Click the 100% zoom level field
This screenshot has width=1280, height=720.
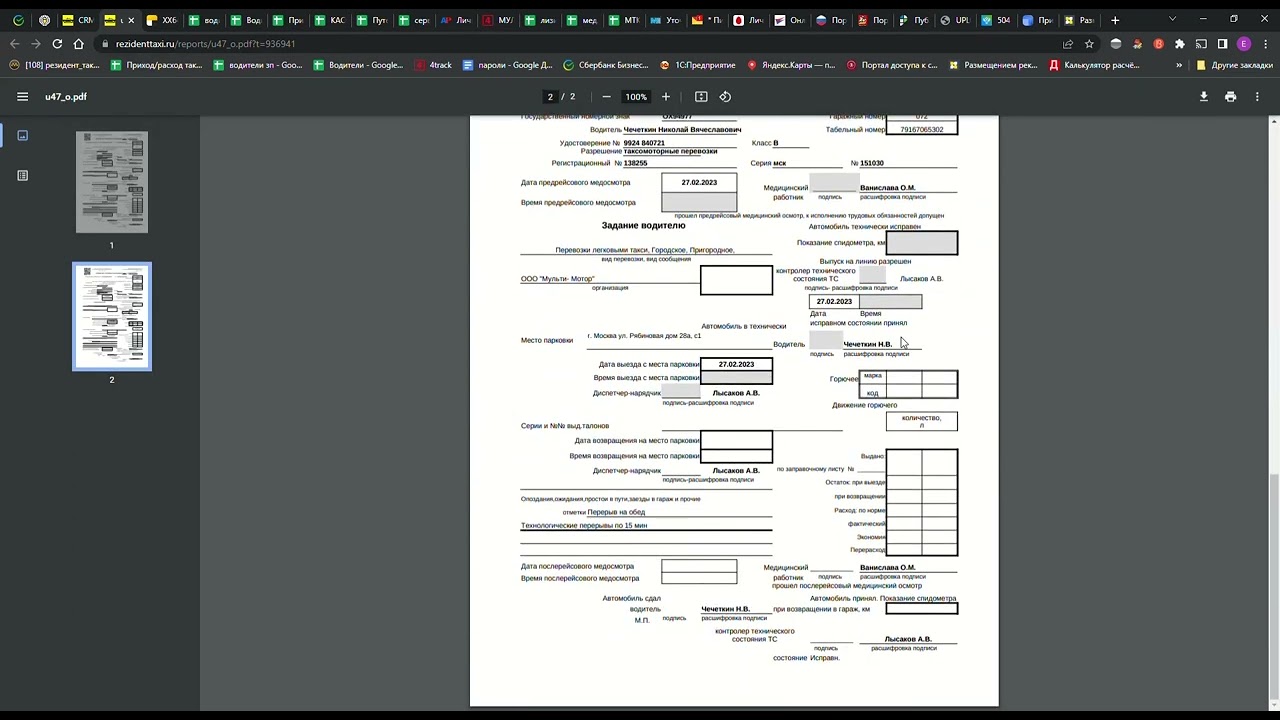click(x=636, y=97)
